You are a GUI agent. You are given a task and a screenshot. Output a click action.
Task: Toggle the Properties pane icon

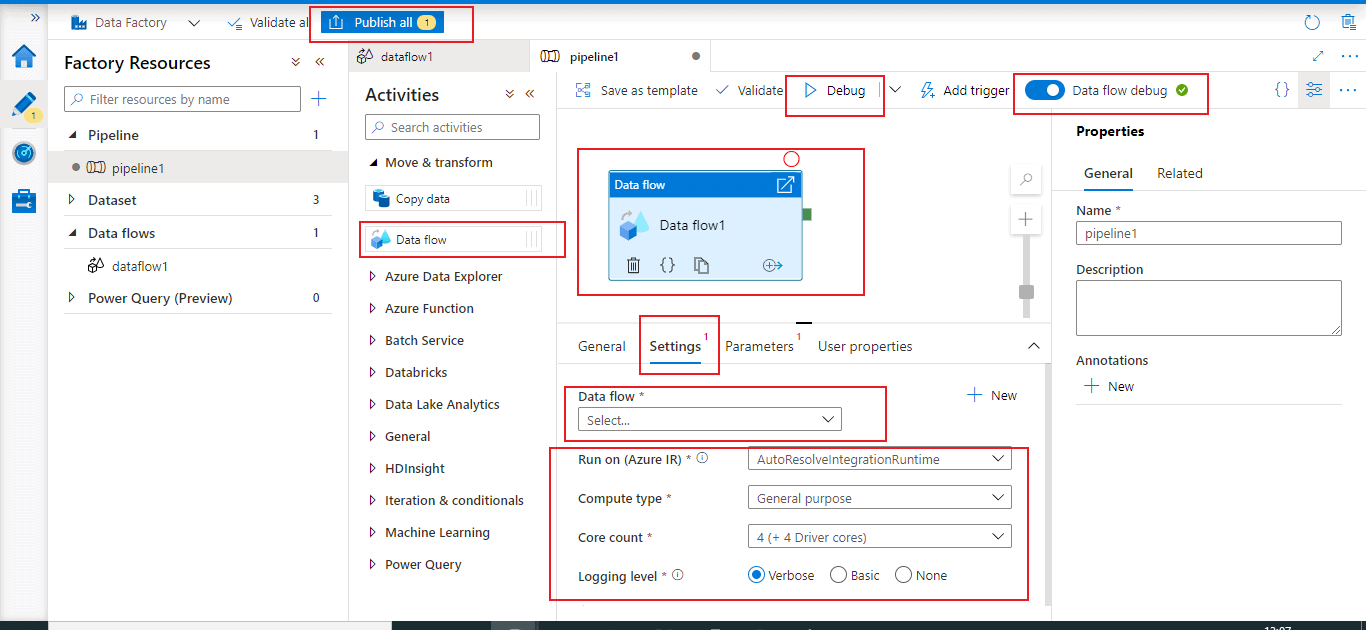point(1314,90)
